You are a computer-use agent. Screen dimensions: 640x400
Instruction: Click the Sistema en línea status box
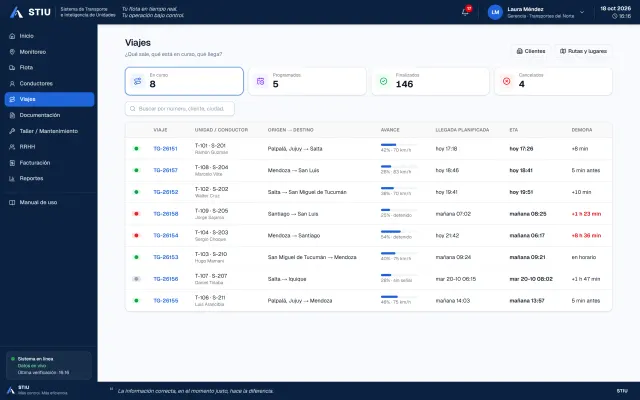tap(49, 365)
